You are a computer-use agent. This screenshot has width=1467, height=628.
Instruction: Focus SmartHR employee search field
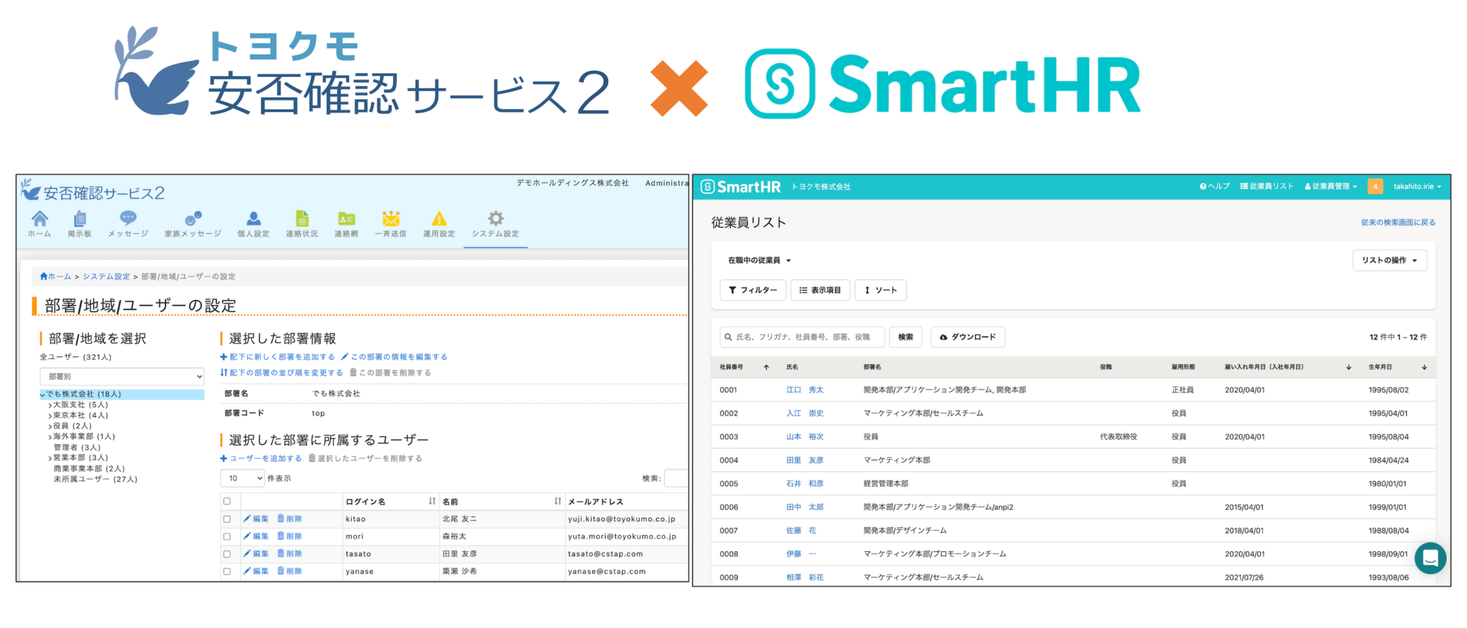point(802,337)
